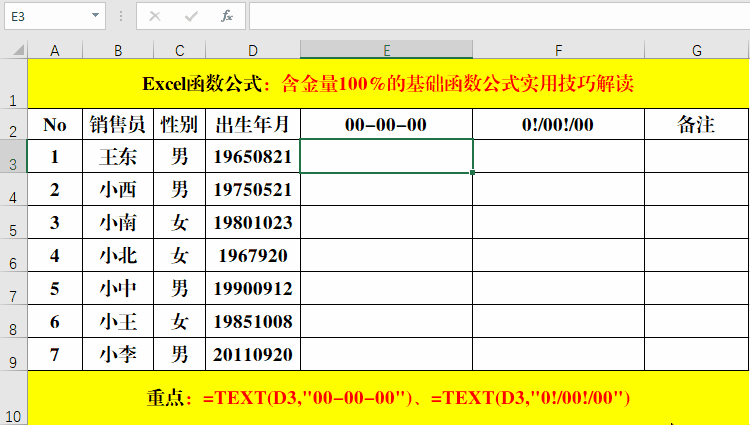
Task: Click empty cell F3 in 王东's row
Action: coord(558,156)
